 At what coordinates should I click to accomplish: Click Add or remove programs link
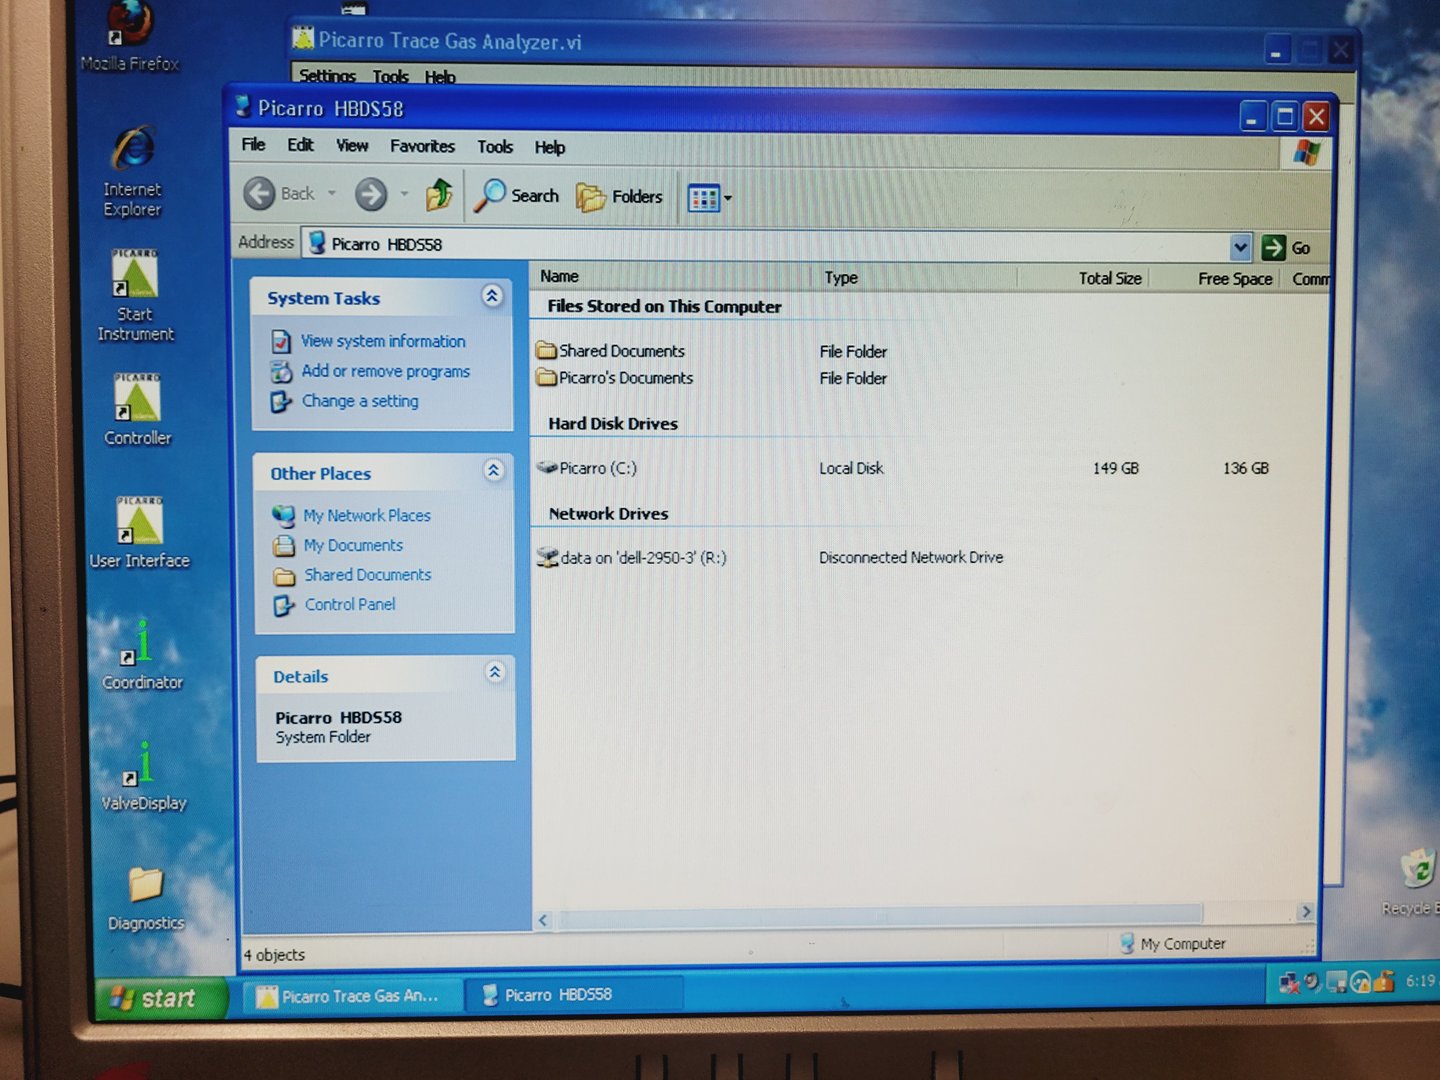click(x=385, y=371)
